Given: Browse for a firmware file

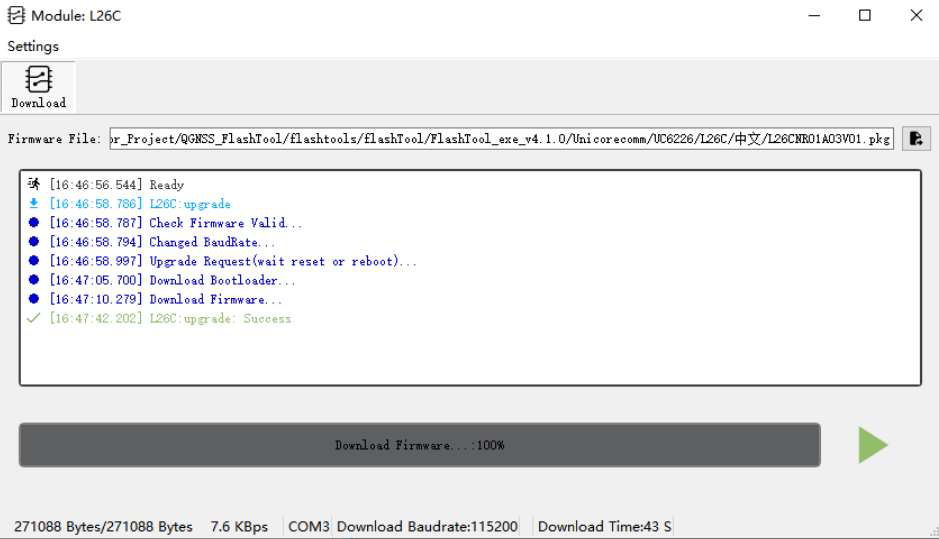Looking at the screenshot, I should pos(916,138).
